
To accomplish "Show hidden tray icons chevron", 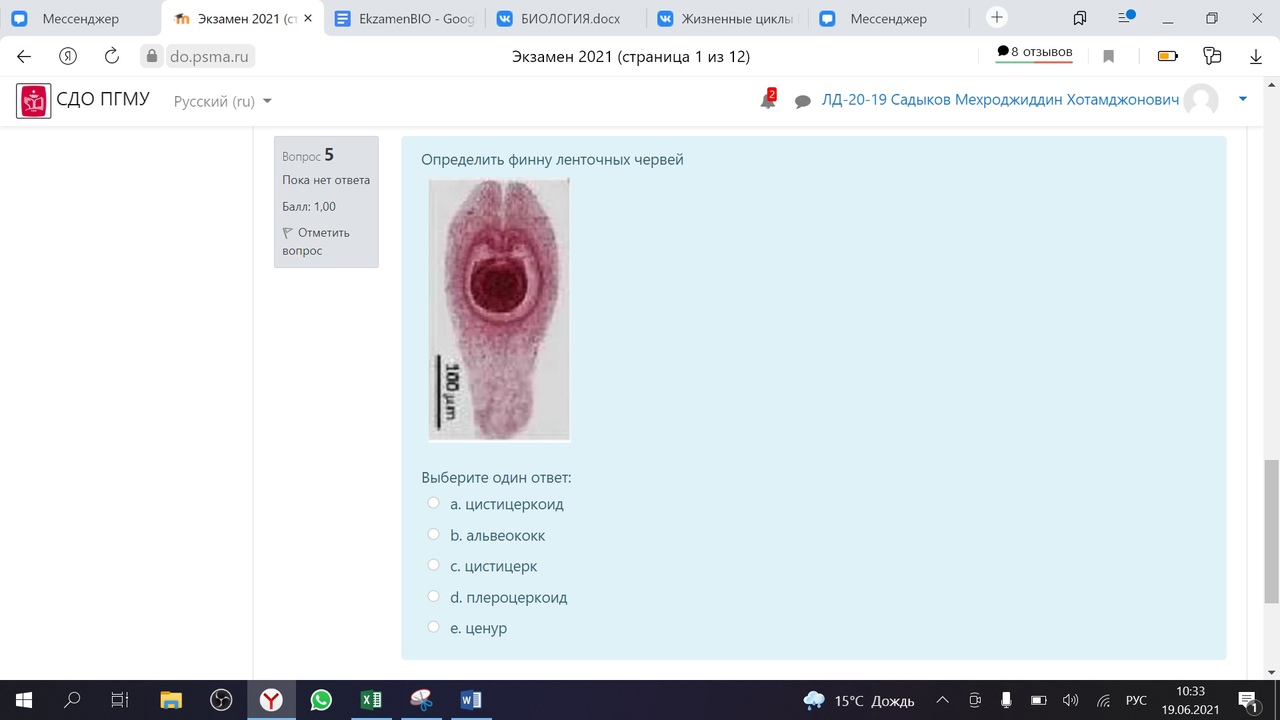I will click(x=942, y=700).
